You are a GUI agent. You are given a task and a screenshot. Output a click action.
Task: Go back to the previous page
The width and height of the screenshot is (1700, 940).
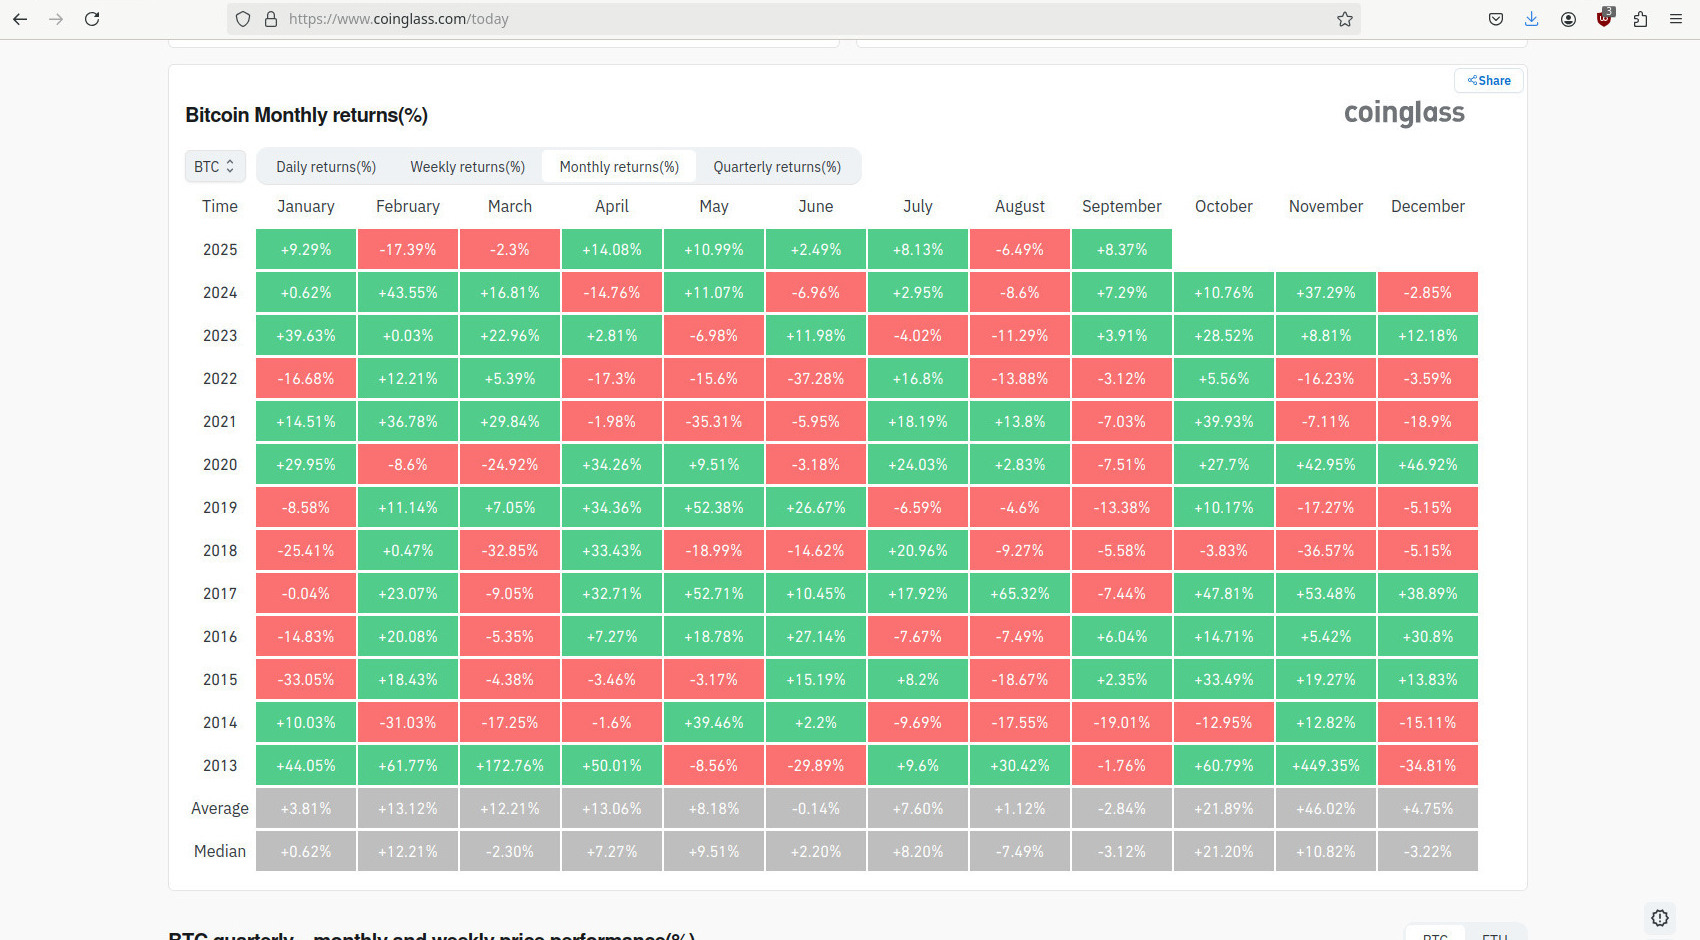point(20,19)
